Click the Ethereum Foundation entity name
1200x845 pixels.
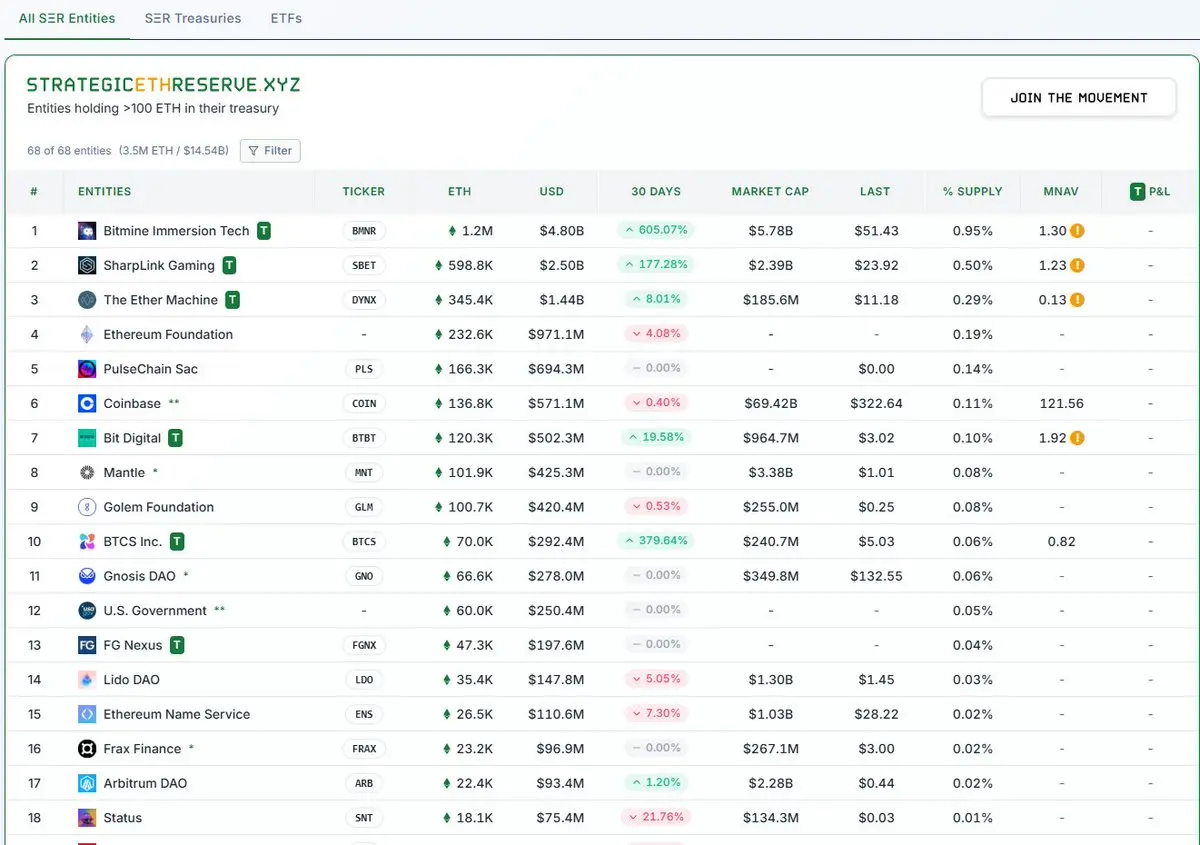click(168, 335)
